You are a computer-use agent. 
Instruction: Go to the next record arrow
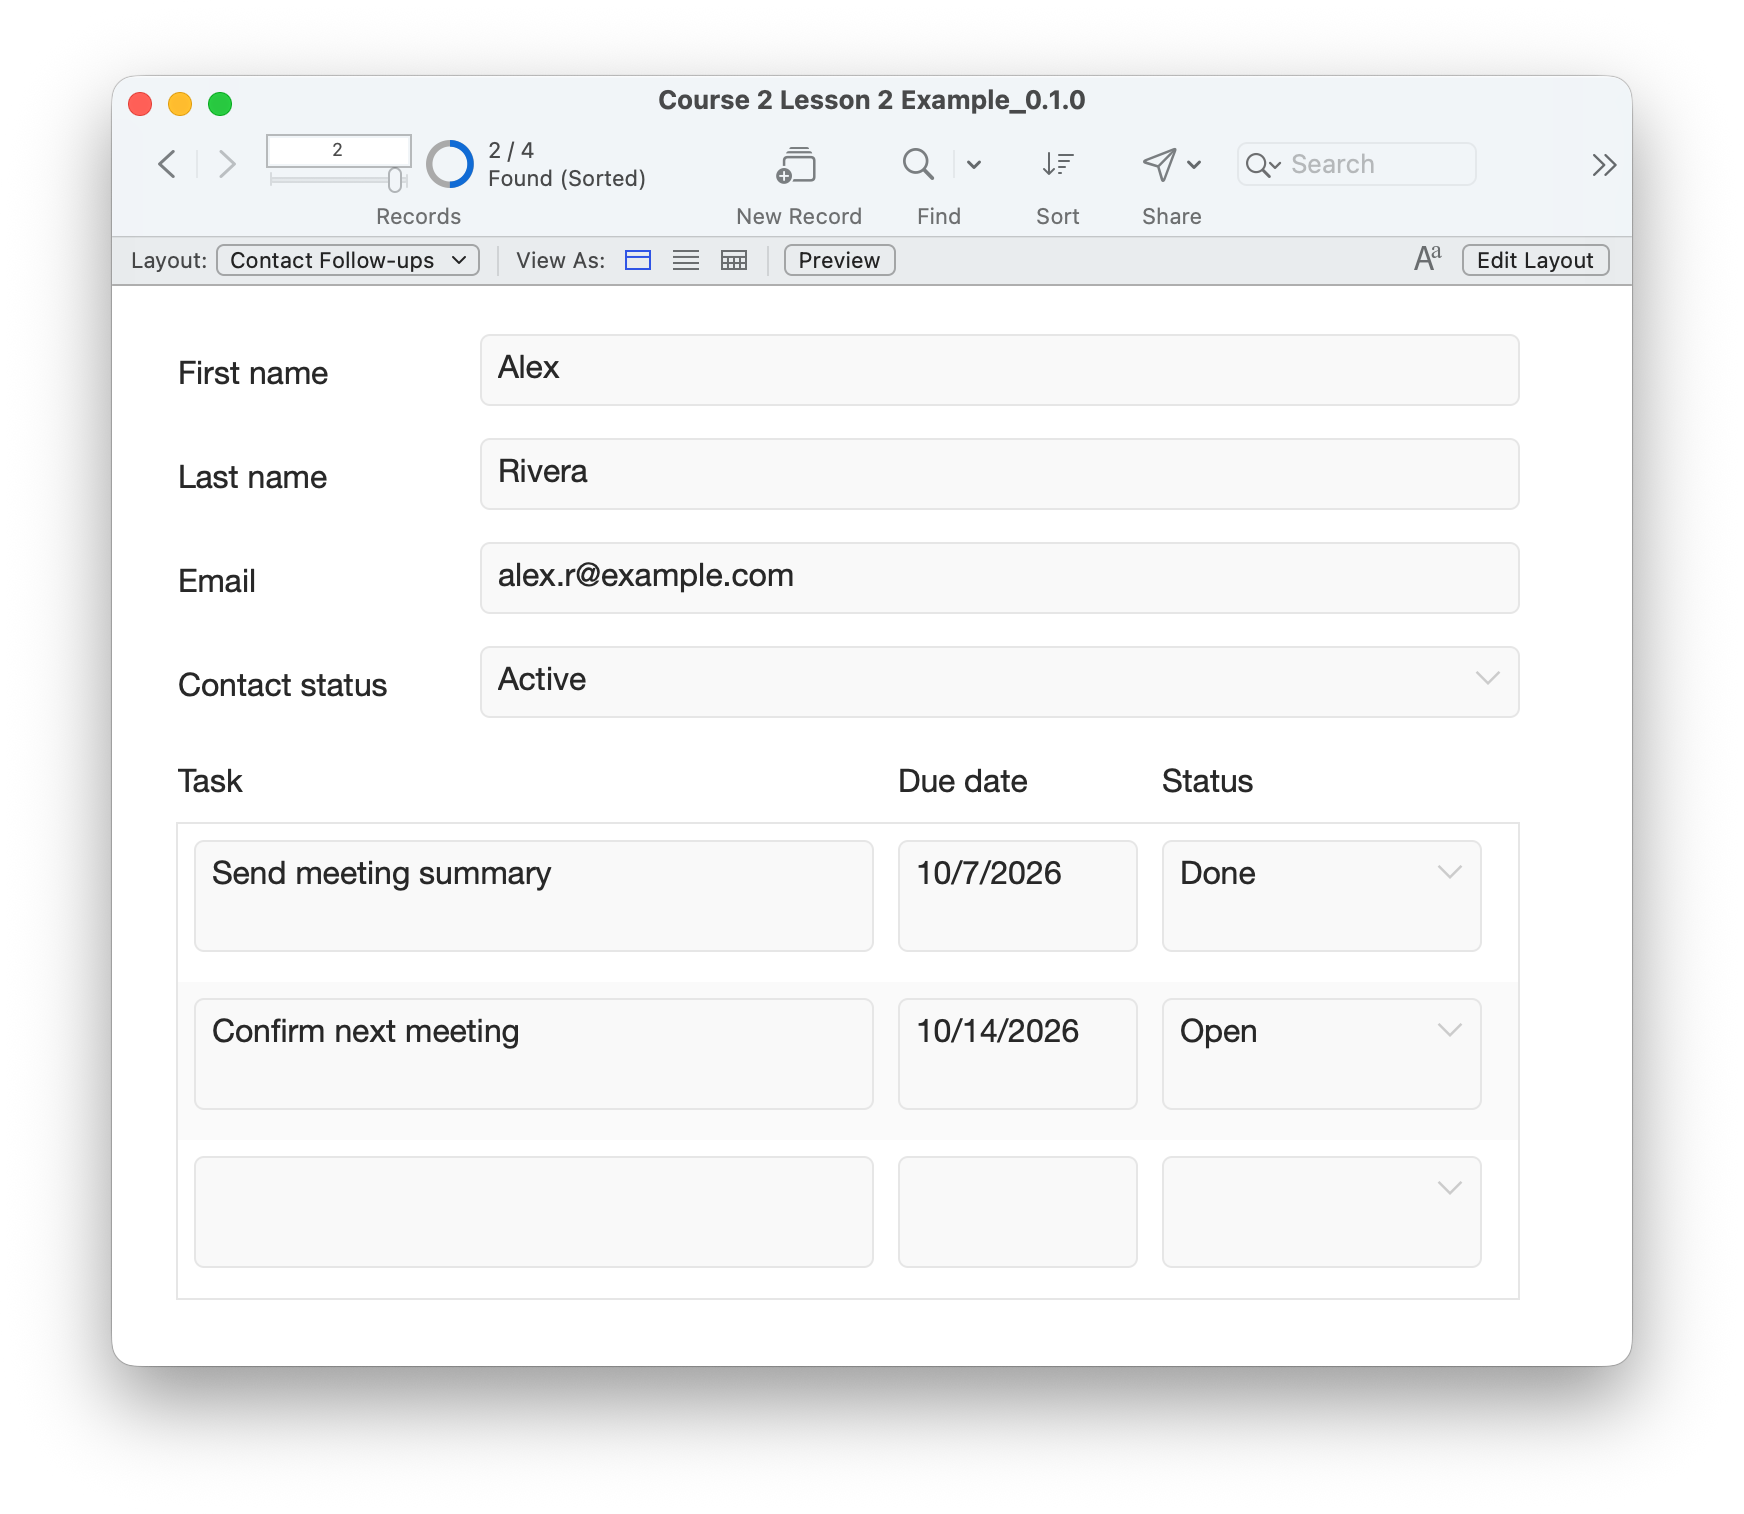(x=227, y=164)
